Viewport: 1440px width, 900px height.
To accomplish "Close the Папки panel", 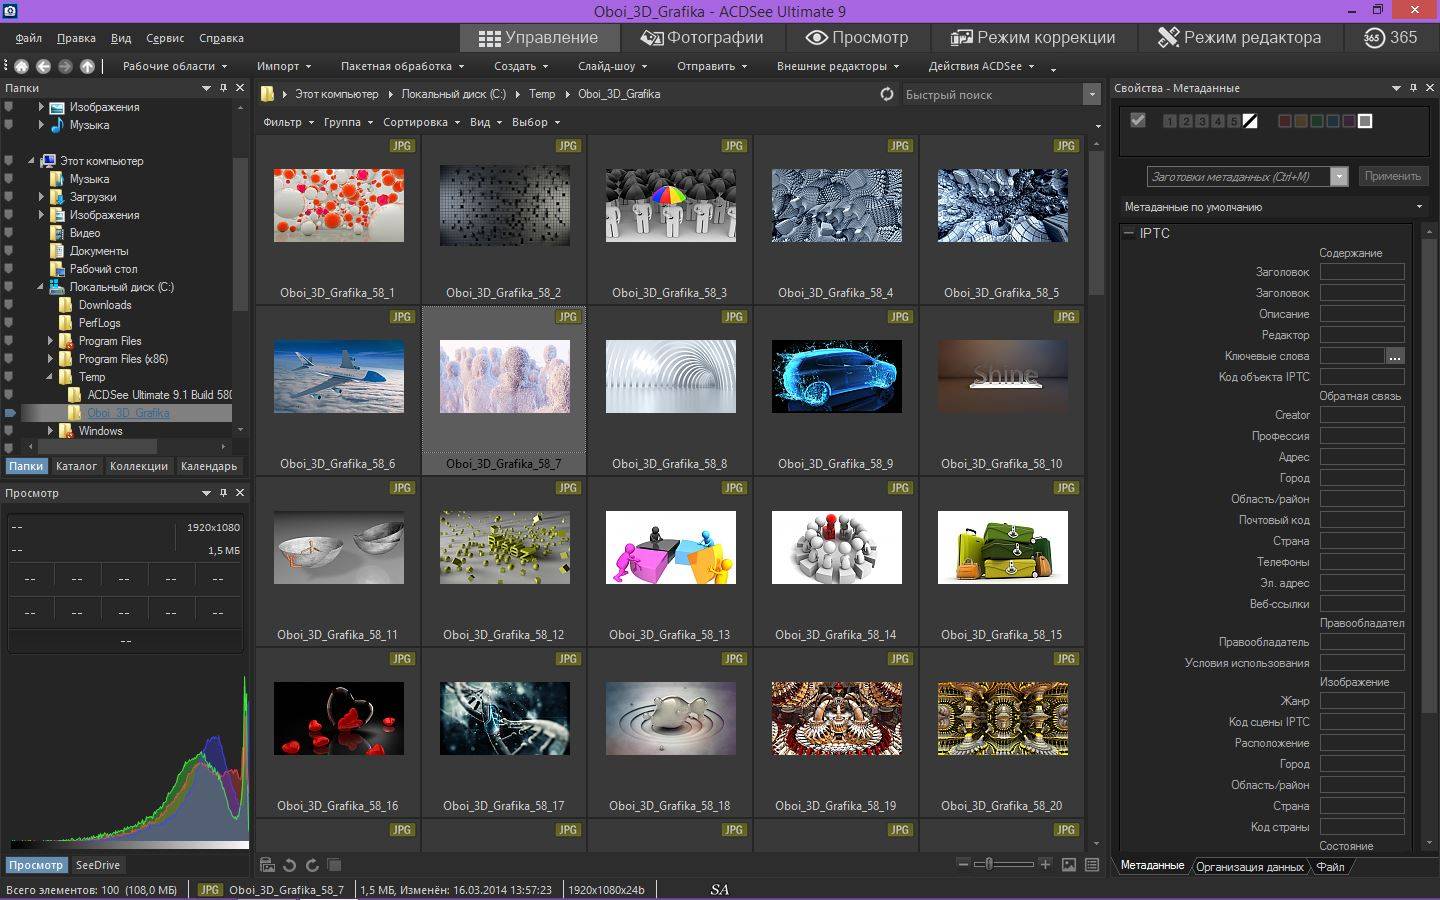I will (x=240, y=88).
